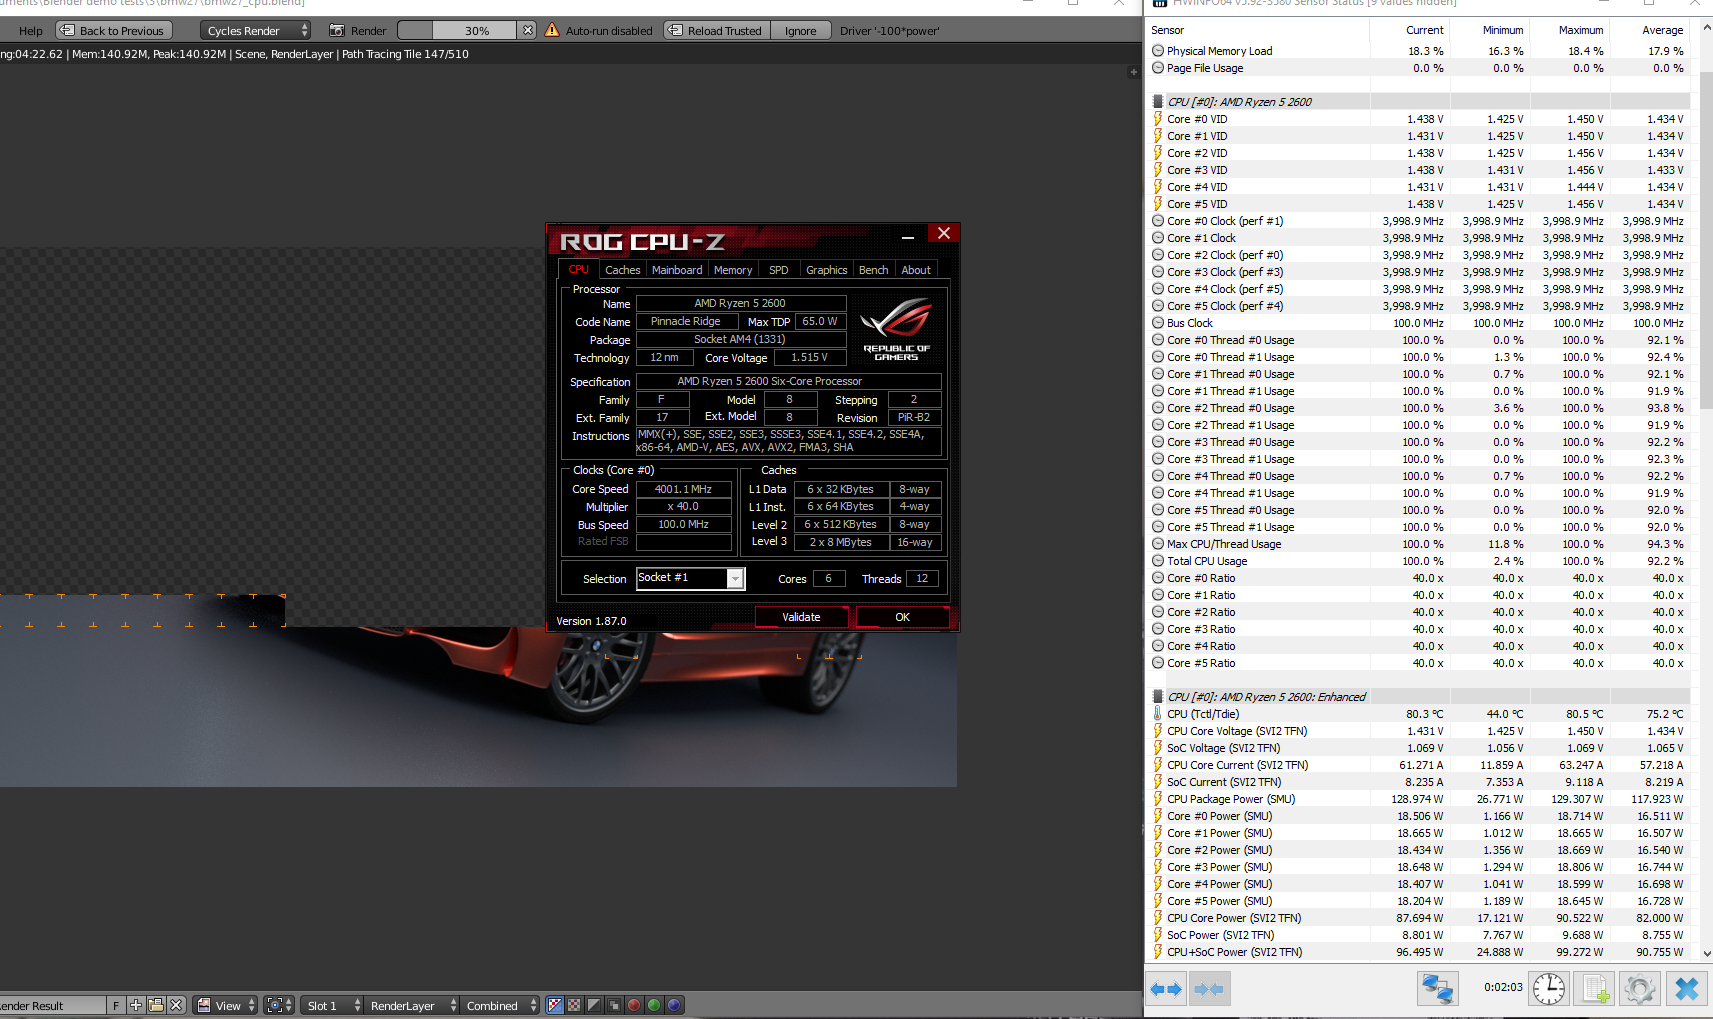
Task: Click the HWiNFO log file icon
Action: [x=1595, y=988]
